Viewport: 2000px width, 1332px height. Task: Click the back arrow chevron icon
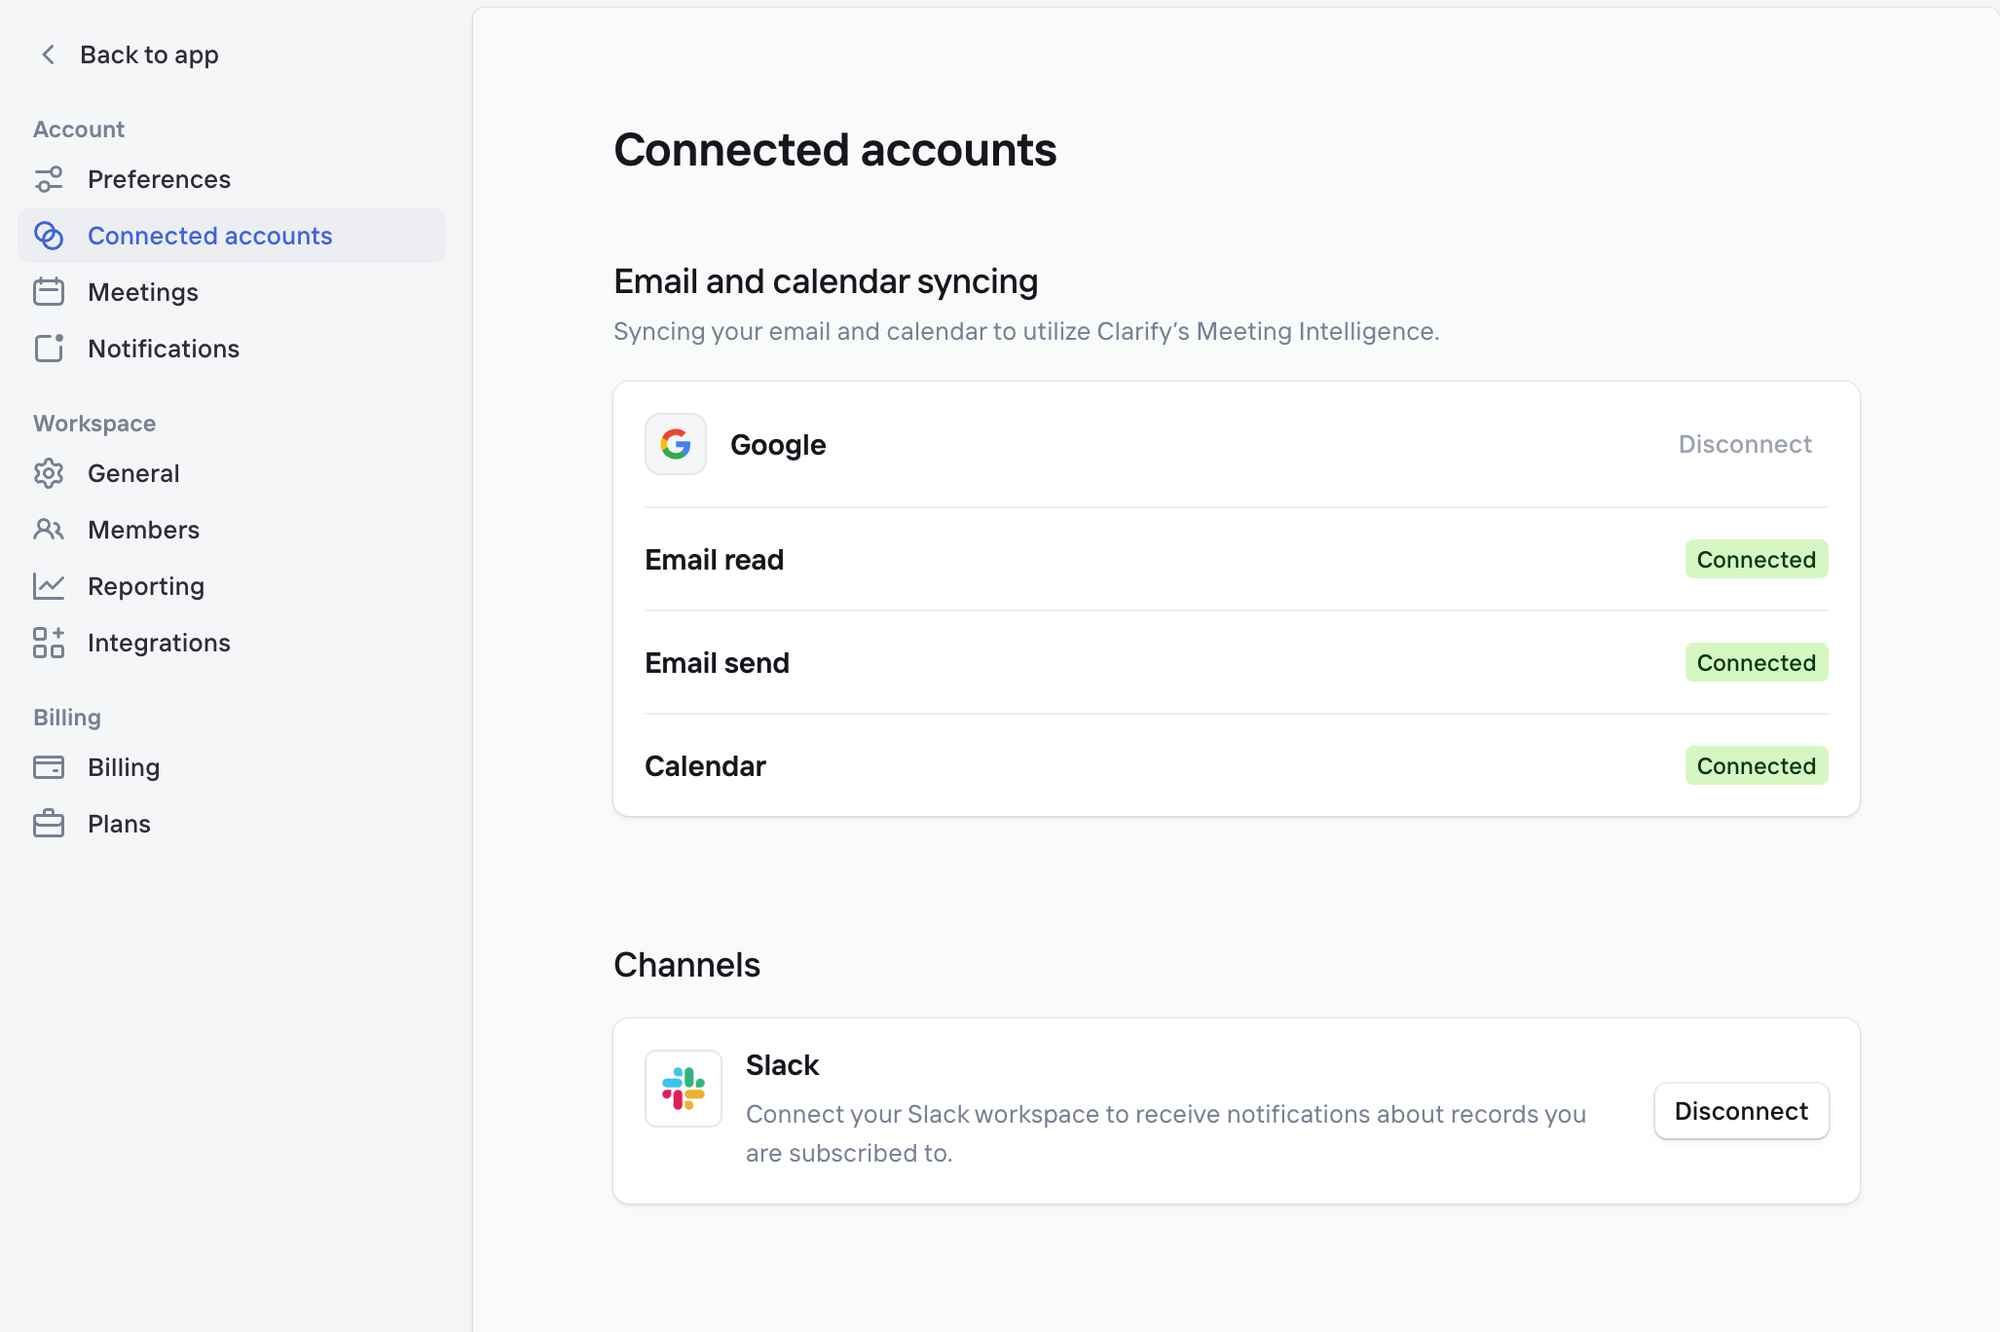(48, 55)
